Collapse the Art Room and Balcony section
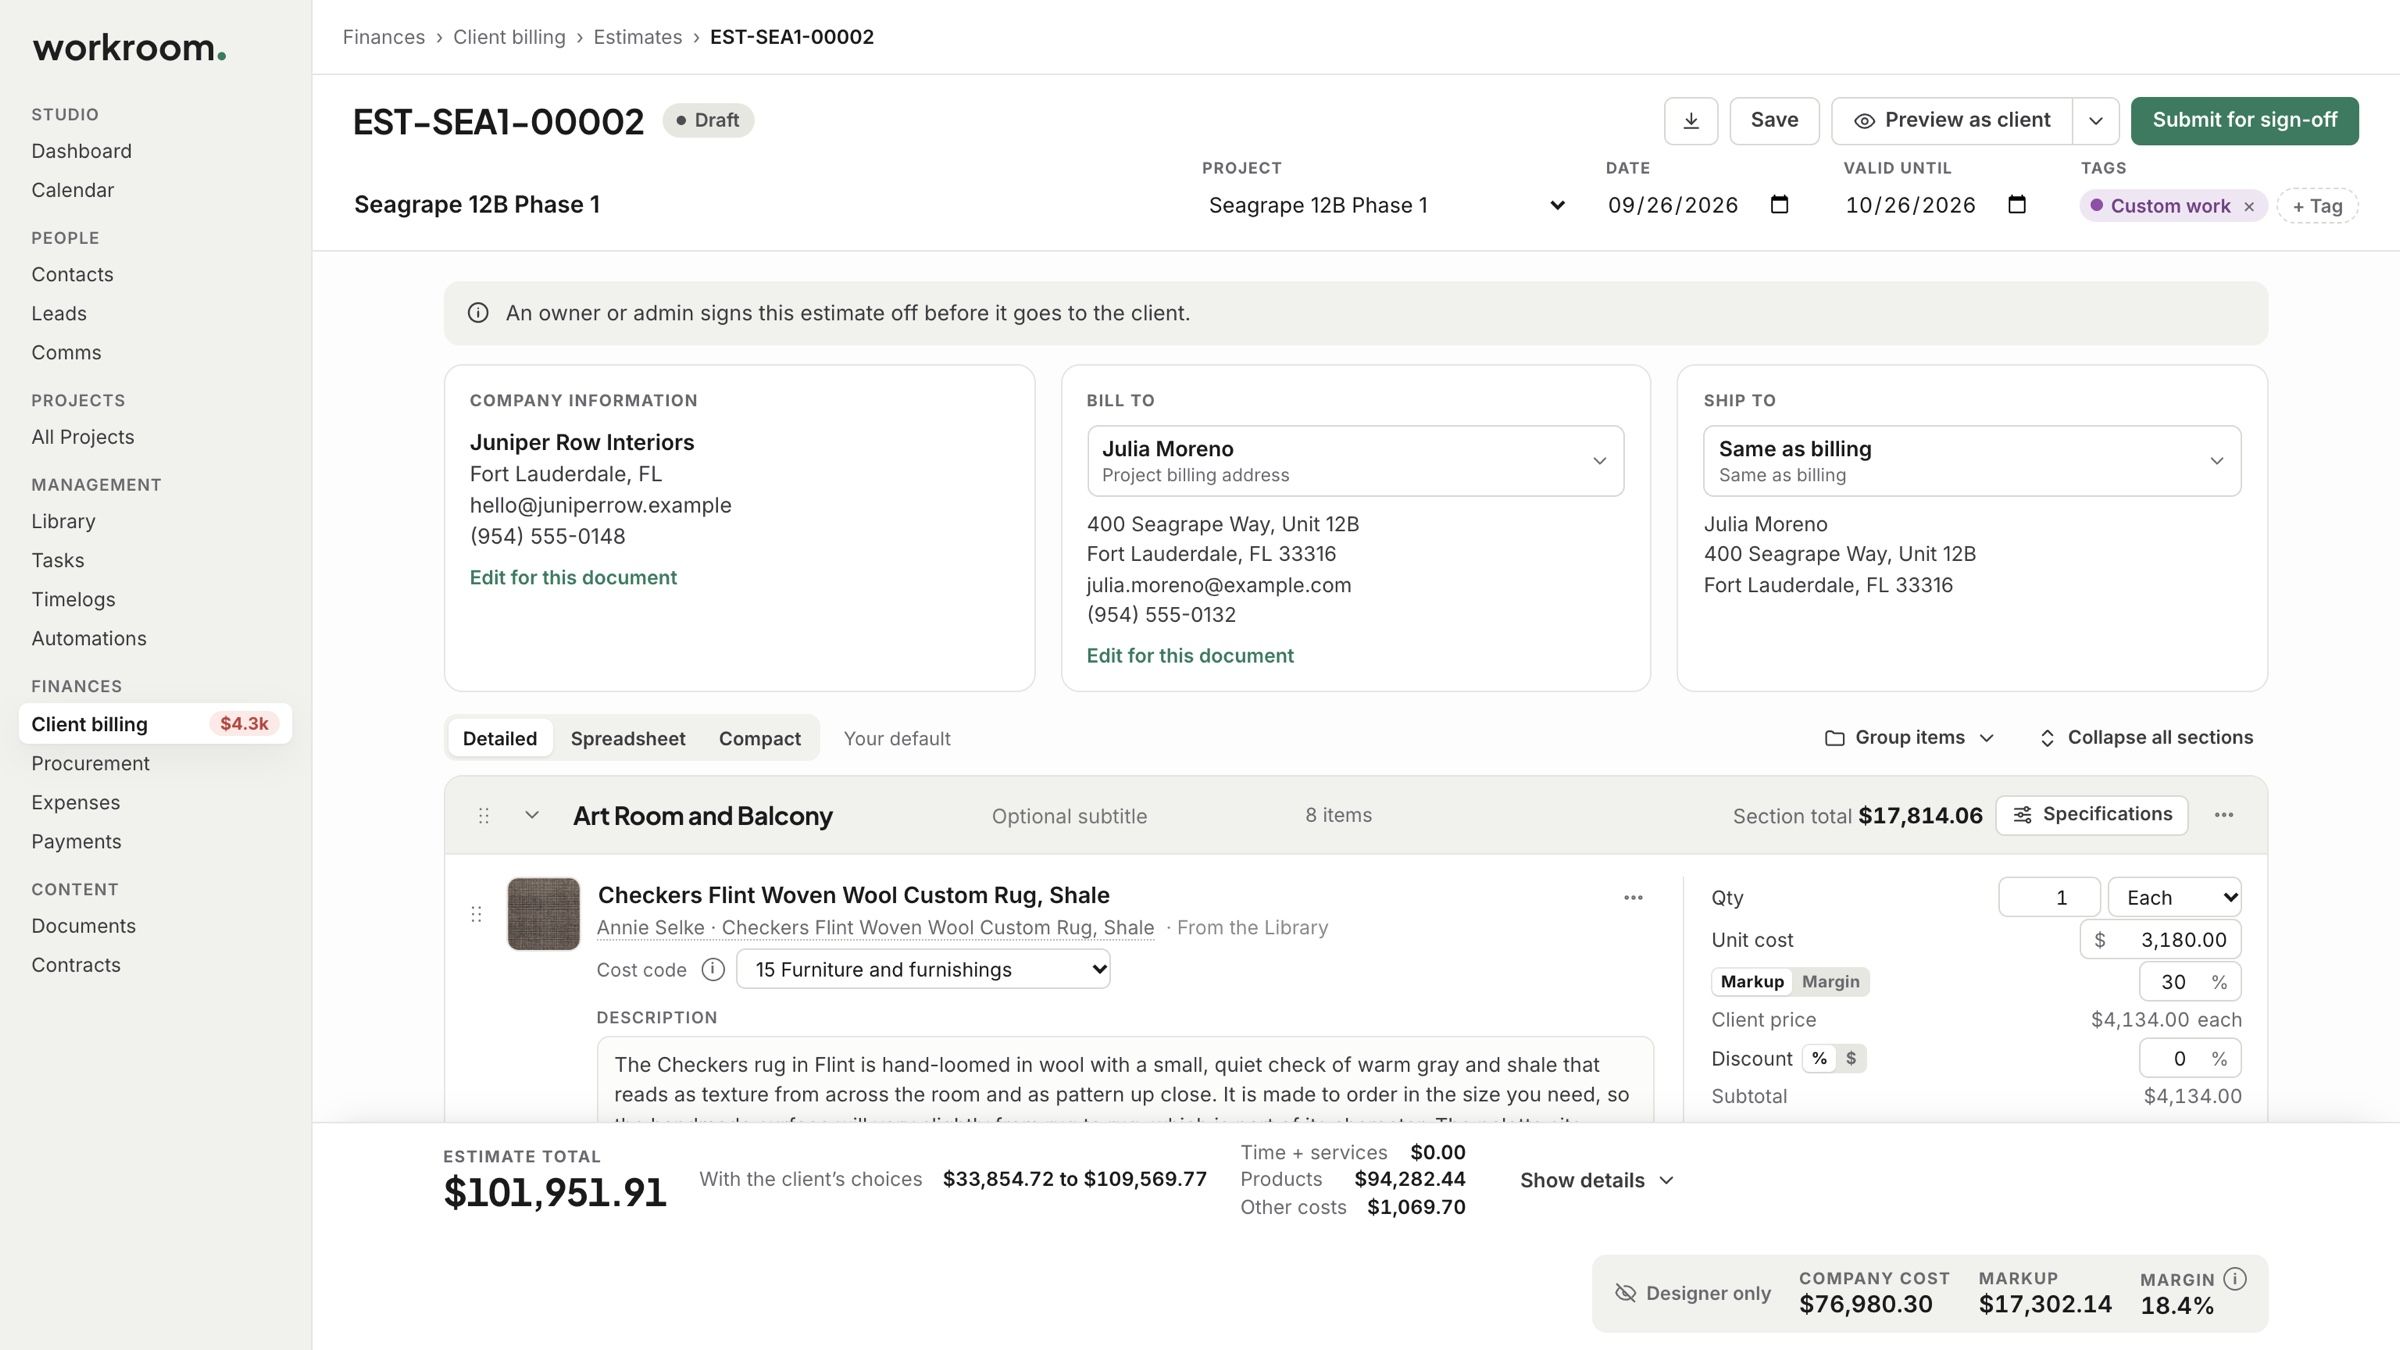This screenshot has width=2400, height=1350. [x=532, y=815]
